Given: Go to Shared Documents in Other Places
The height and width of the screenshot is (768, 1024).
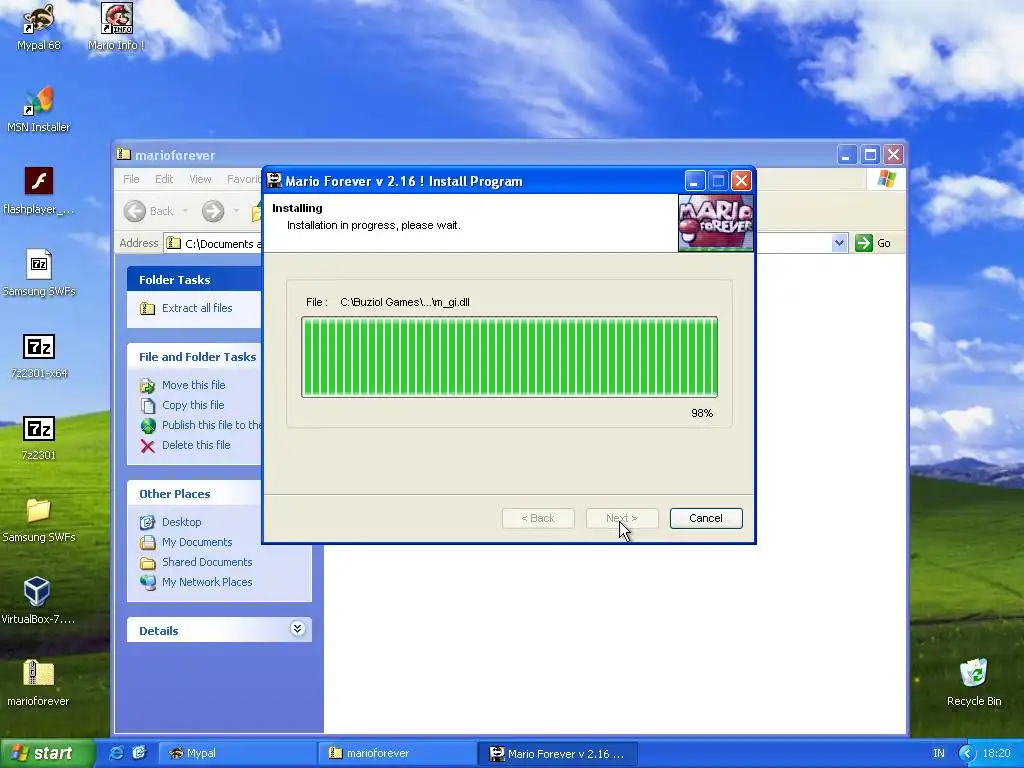Looking at the screenshot, I should coord(206,562).
